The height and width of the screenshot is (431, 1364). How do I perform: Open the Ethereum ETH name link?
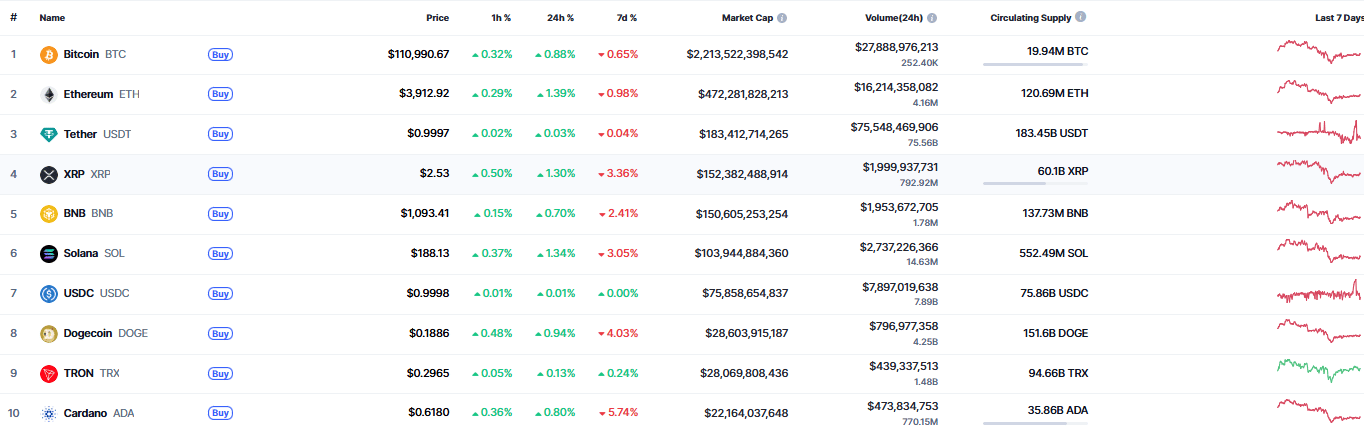point(101,94)
